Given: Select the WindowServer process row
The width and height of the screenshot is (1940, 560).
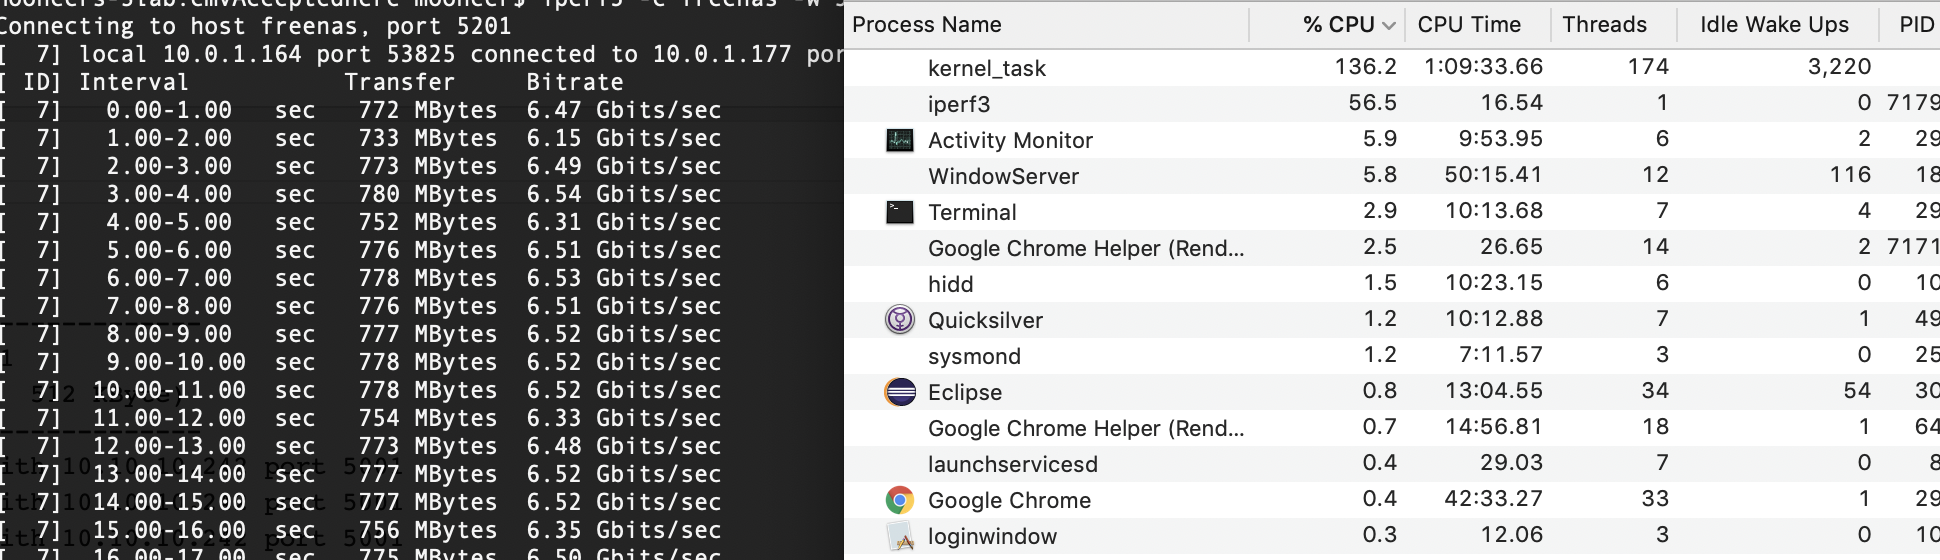Looking at the screenshot, I should pyautogui.click(x=1392, y=176).
